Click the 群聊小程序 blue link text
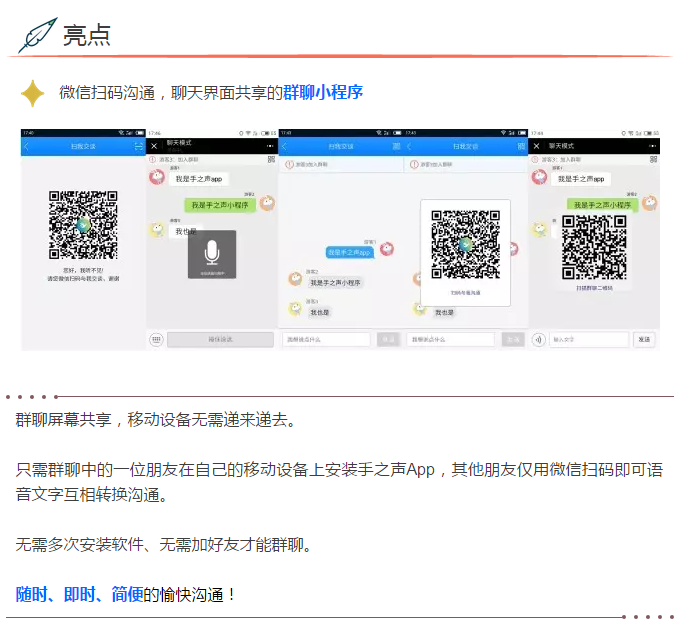The height and width of the screenshot is (639, 695). 322,93
